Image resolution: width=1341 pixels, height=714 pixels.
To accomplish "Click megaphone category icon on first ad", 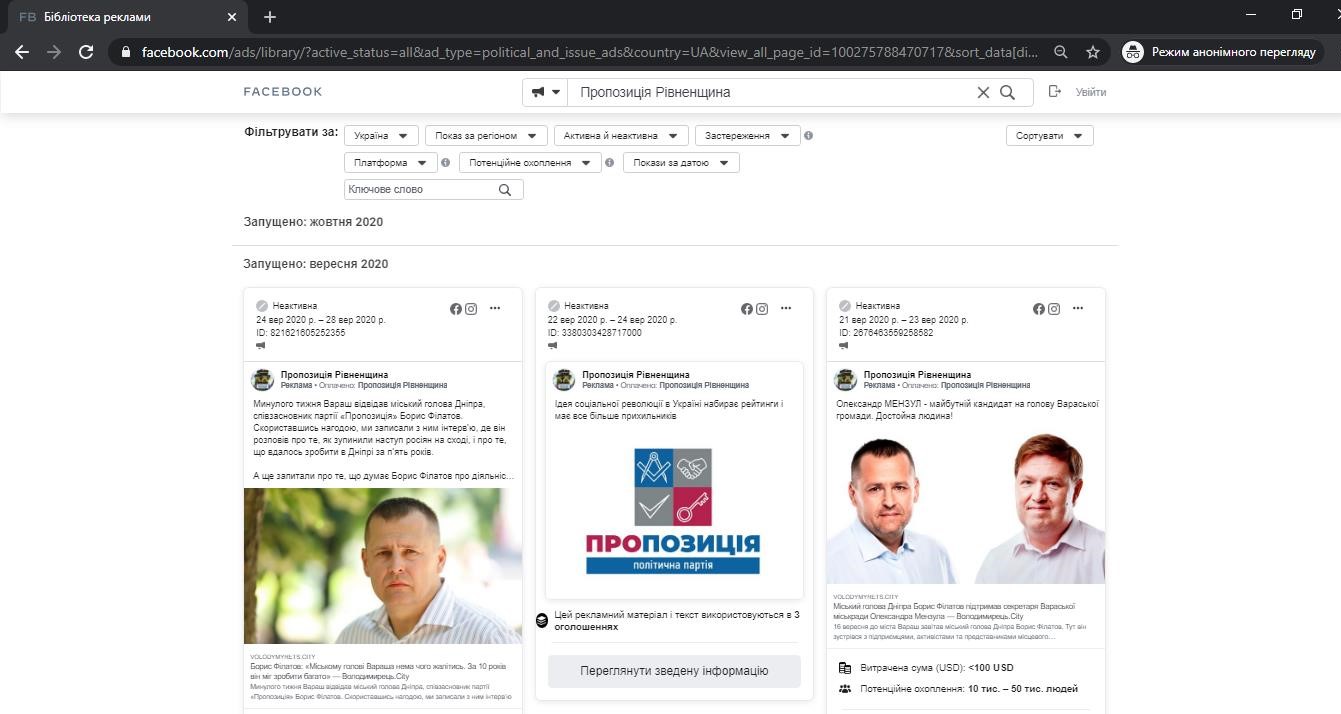I will click(261, 346).
